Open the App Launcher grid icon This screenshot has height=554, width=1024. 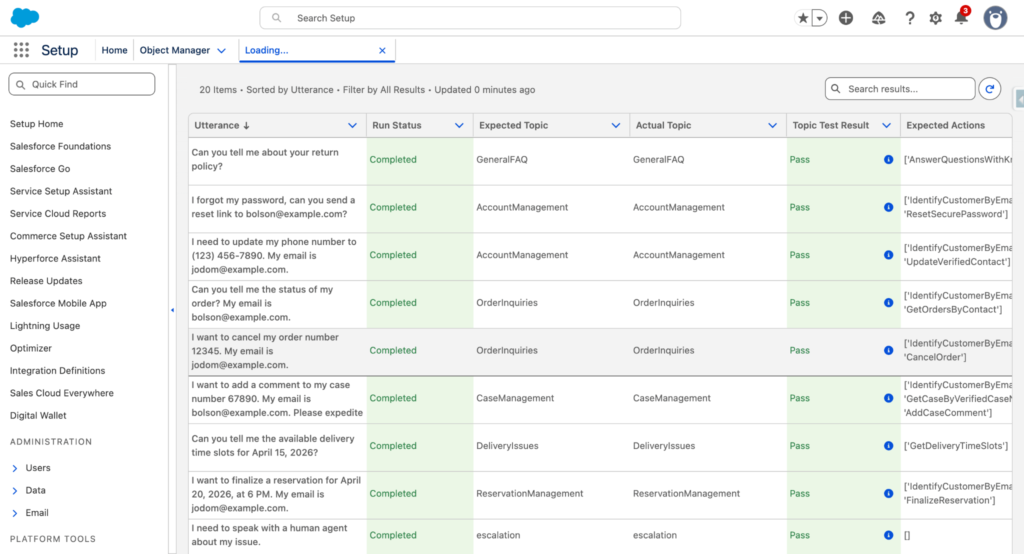click(21, 50)
